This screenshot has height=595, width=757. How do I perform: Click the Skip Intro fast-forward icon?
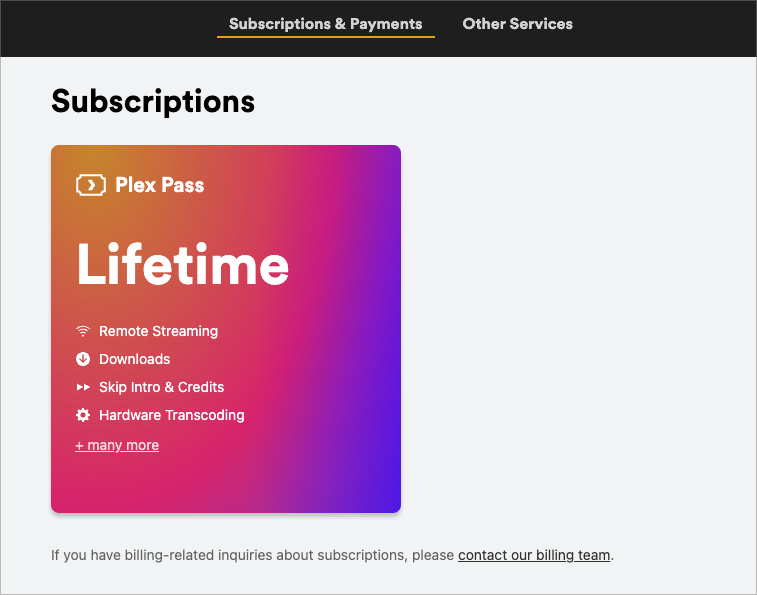(83, 387)
